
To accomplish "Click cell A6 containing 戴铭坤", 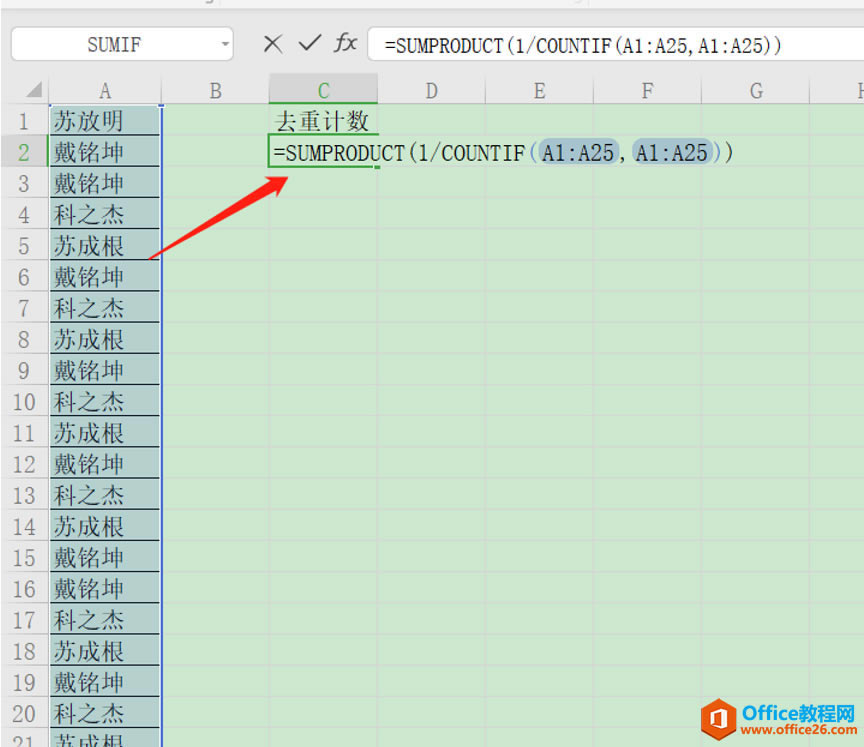I will [105, 277].
